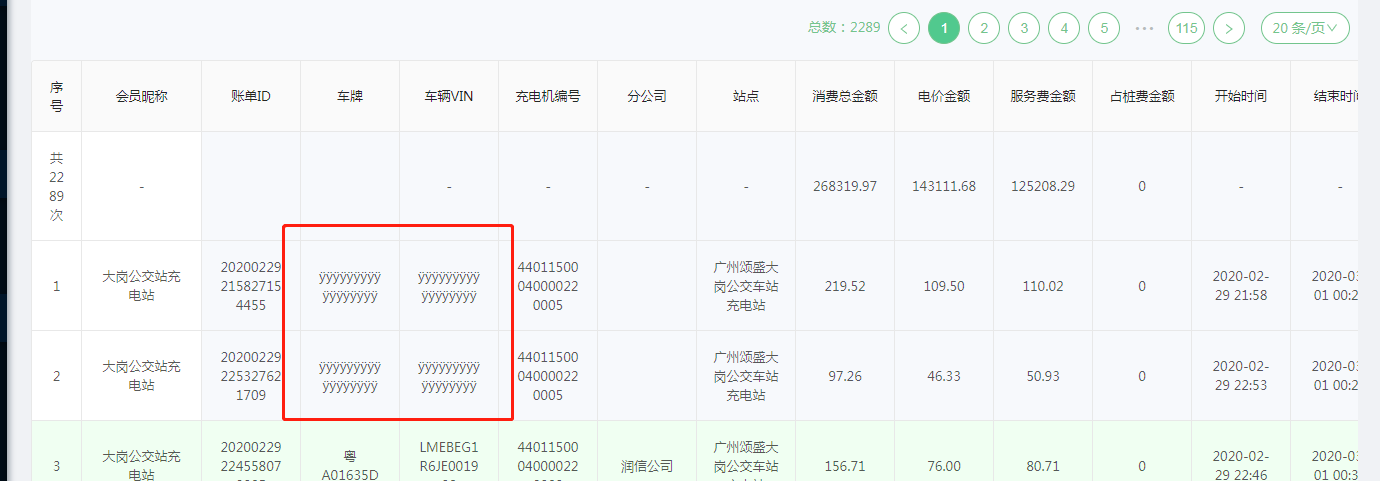
Task: Click the 消费总金额 column header
Action: pyautogui.click(x=845, y=96)
